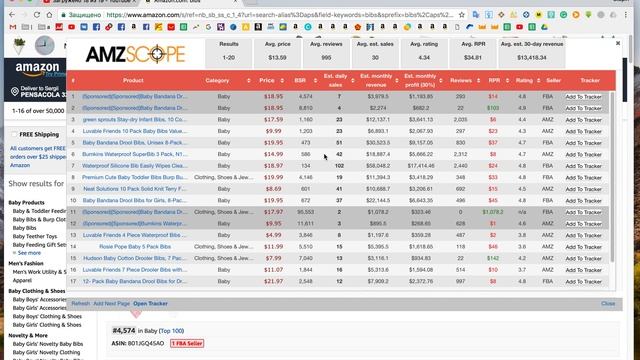Reload the page with the refresh icon
Screen dimensions: 640x360
37,15
